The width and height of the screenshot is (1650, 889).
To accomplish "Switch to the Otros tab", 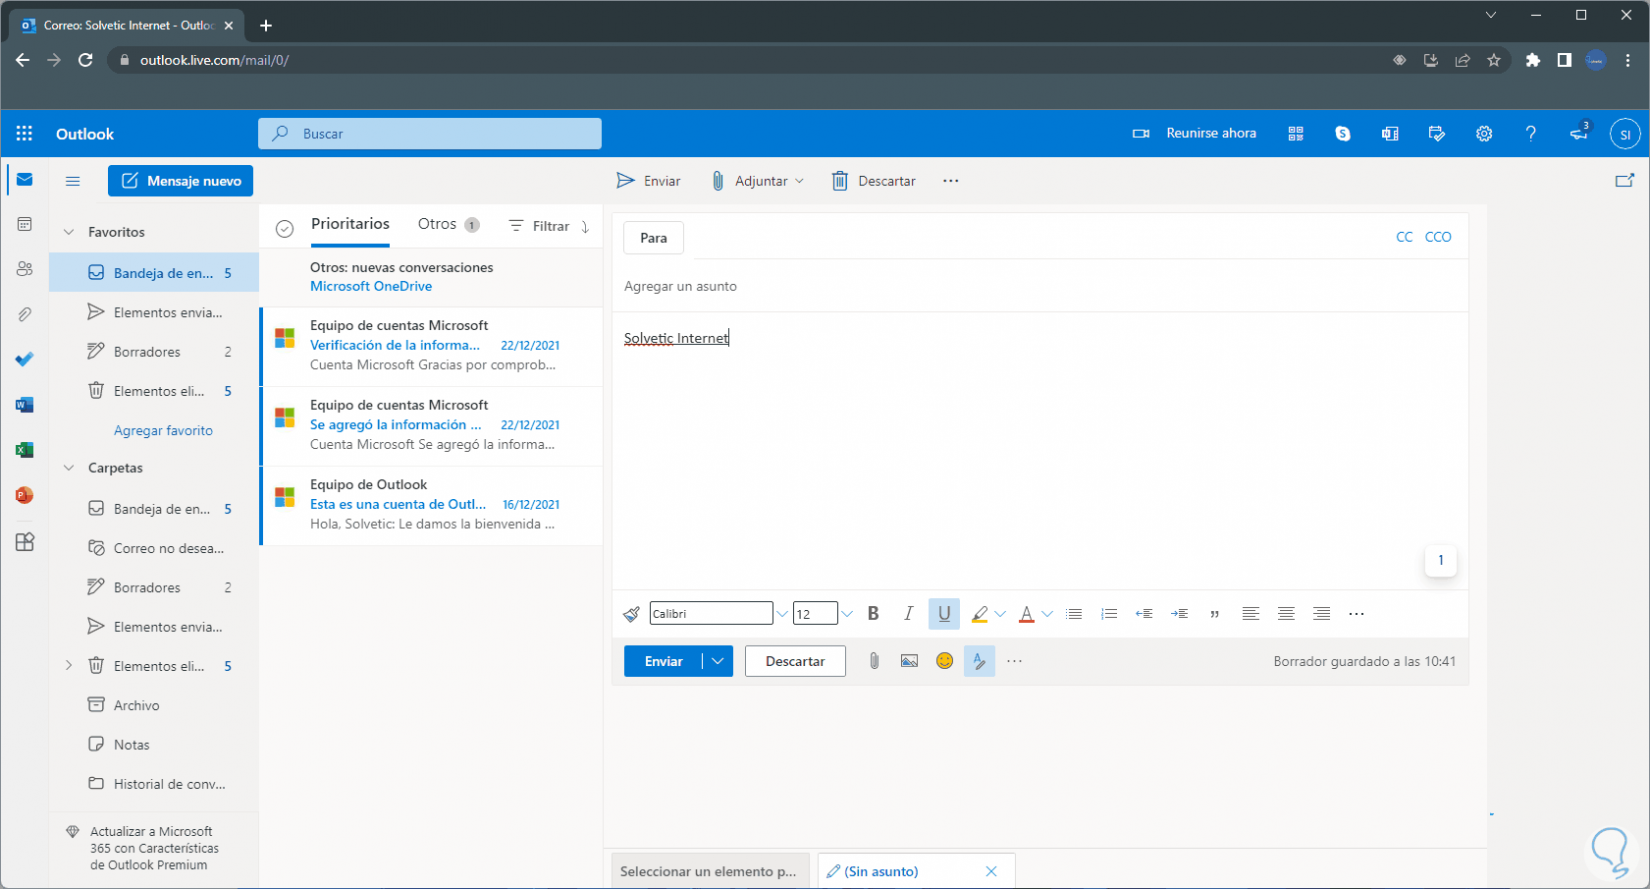I will [448, 224].
